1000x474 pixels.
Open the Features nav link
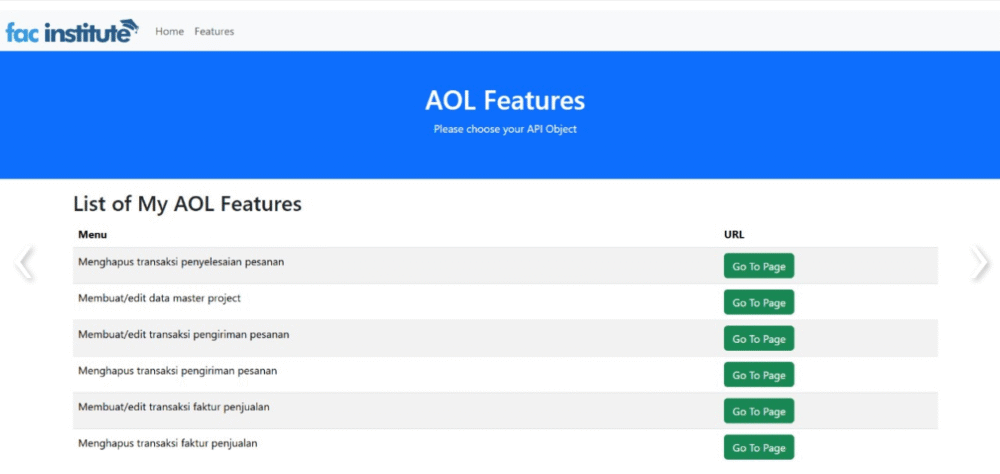214,31
